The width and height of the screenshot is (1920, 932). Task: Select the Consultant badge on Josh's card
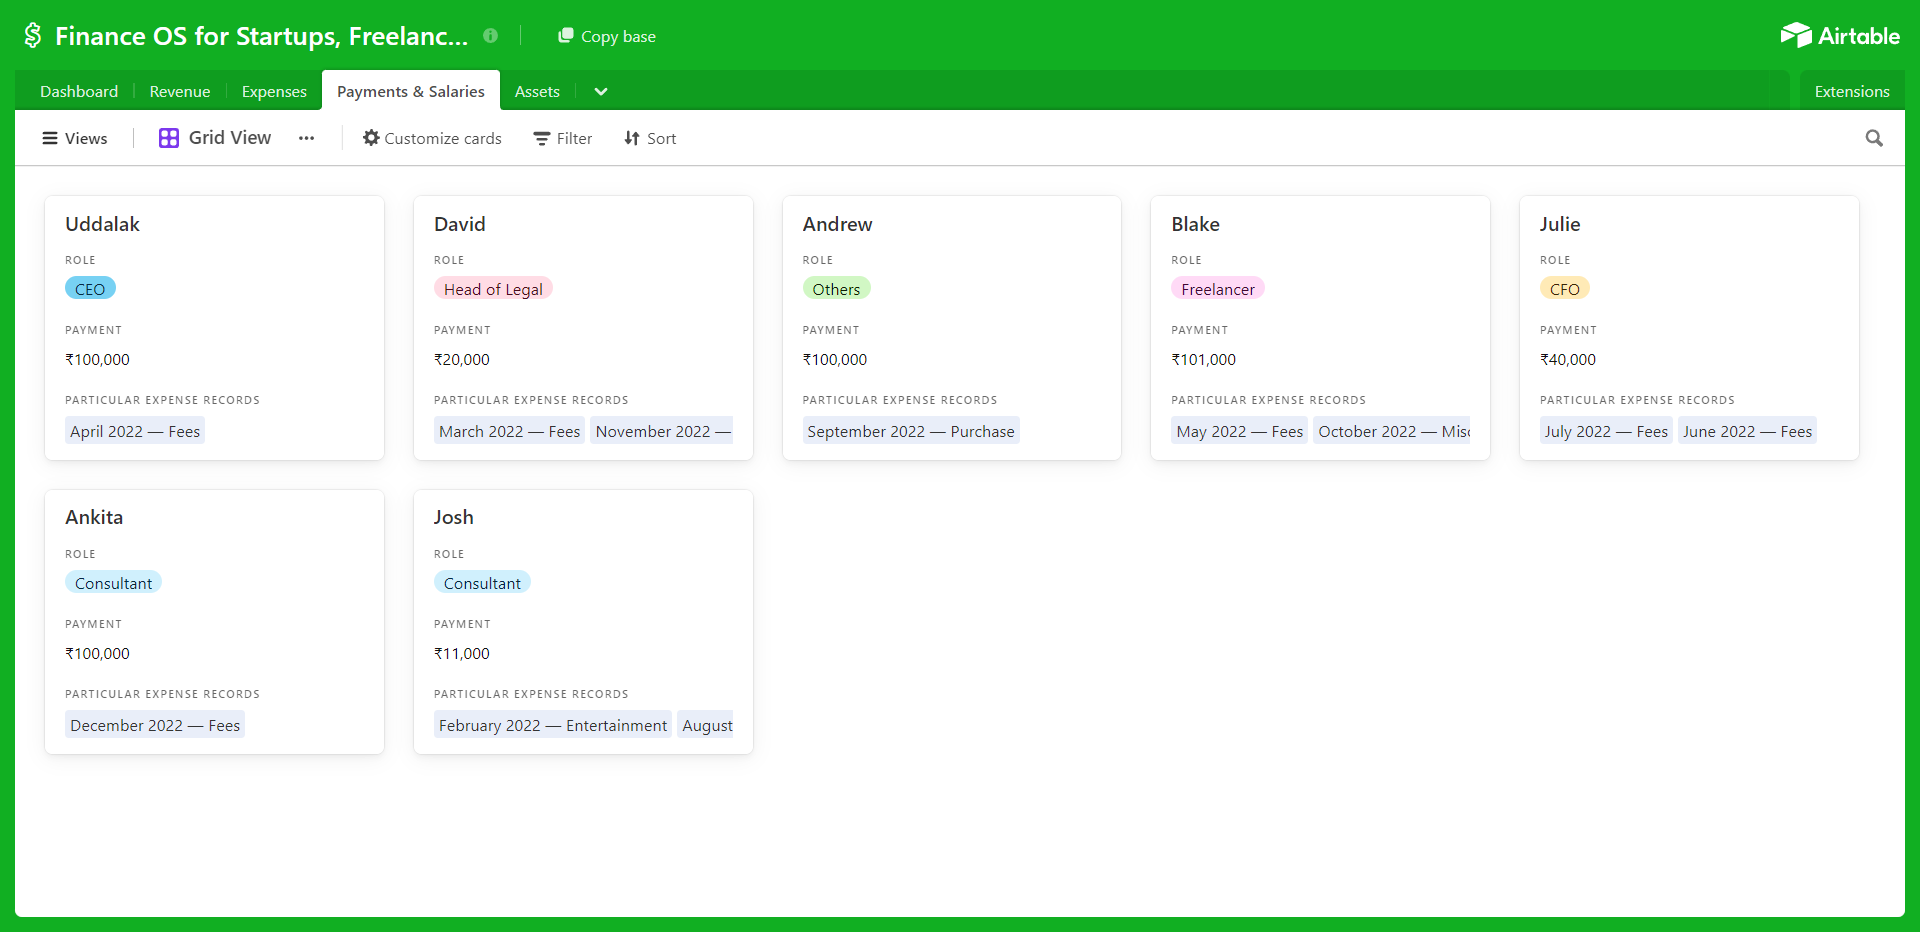coord(482,582)
